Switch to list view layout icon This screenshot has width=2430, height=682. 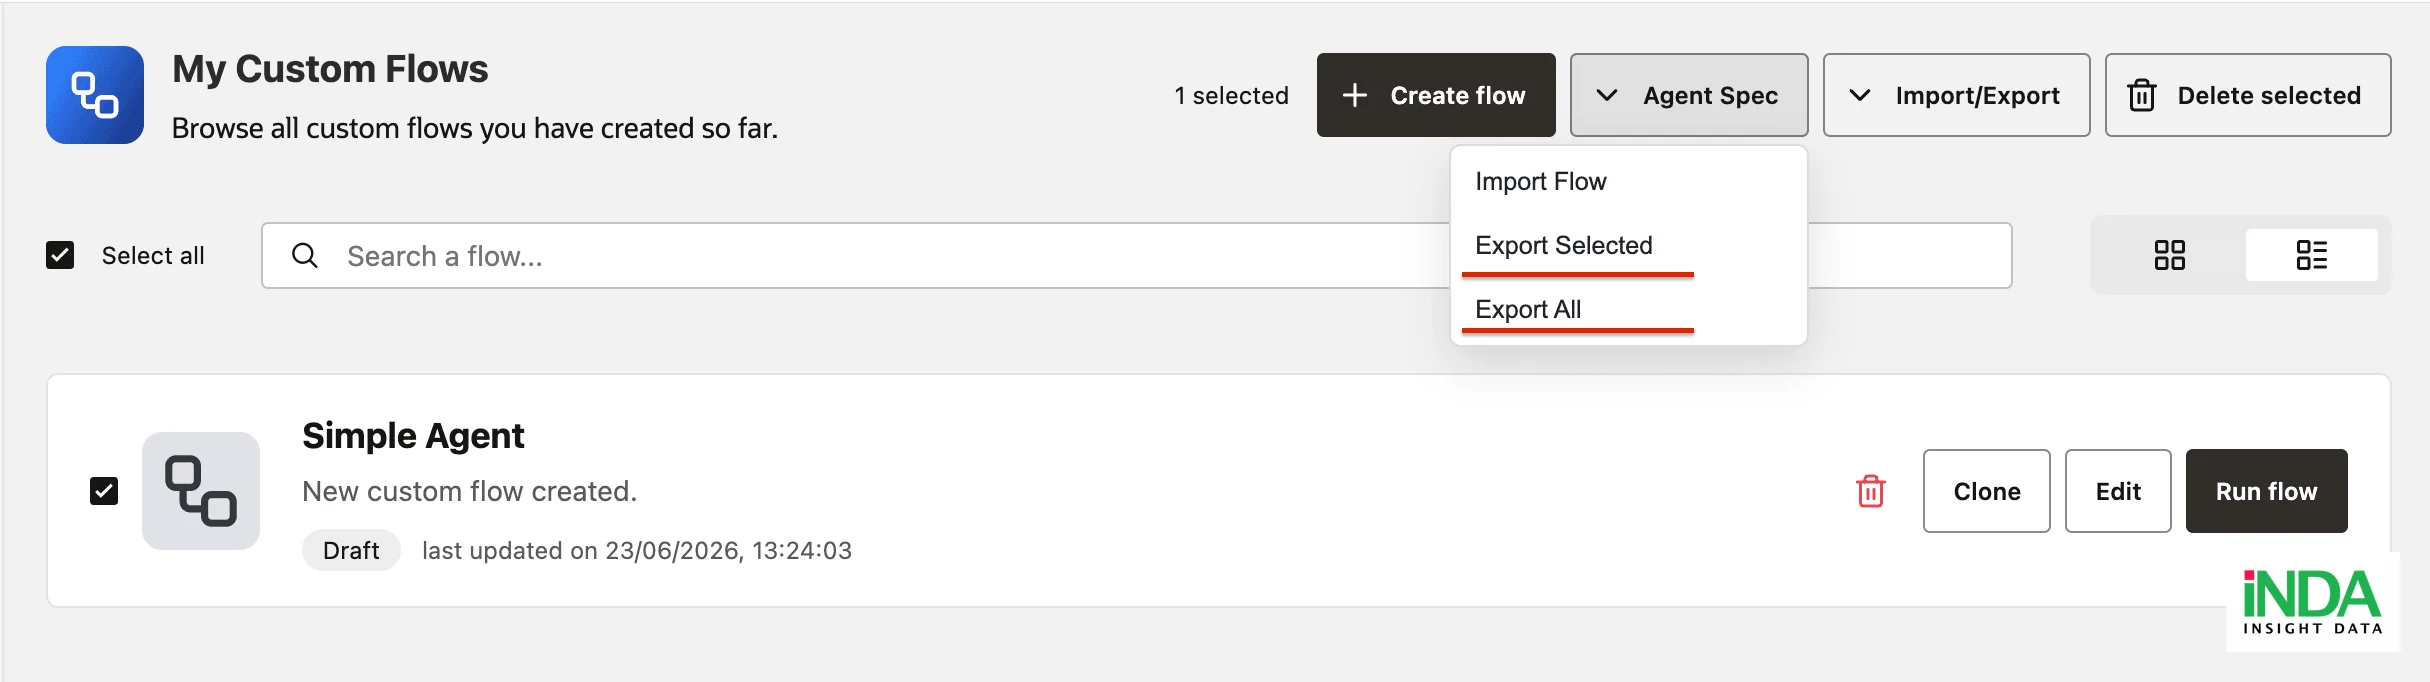(2311, 255)
